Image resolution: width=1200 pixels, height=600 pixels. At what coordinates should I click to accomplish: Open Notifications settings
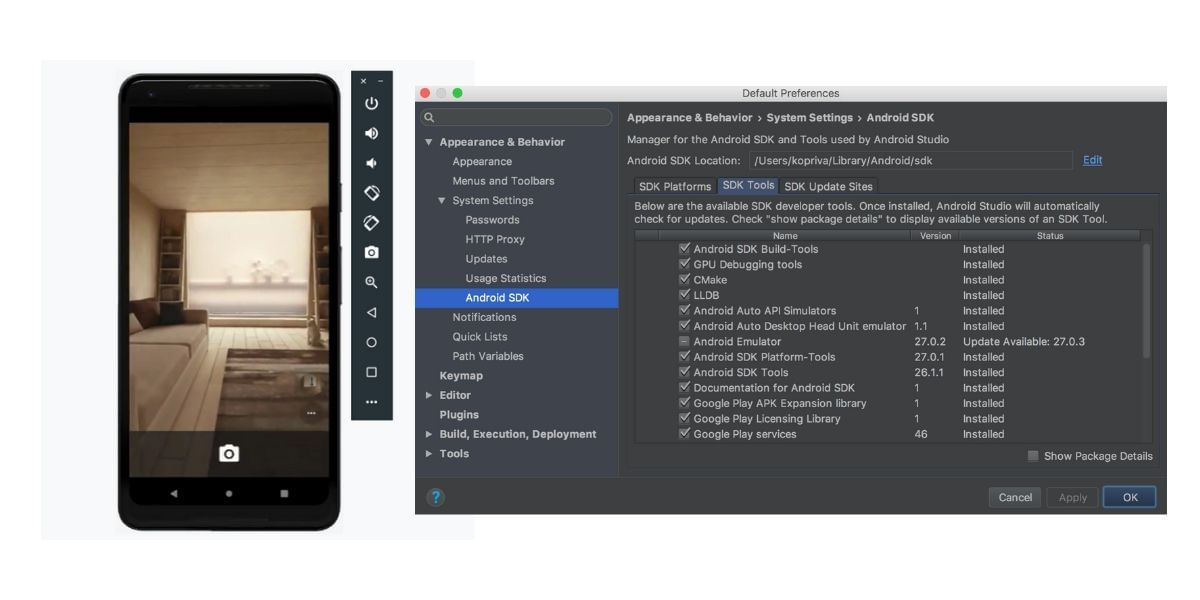(484, 318)
